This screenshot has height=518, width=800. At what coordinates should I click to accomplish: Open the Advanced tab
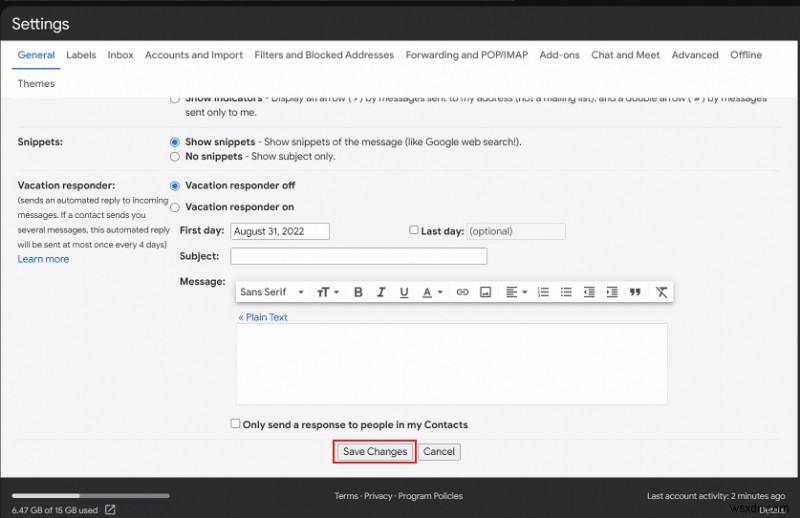tap(695, 55)
